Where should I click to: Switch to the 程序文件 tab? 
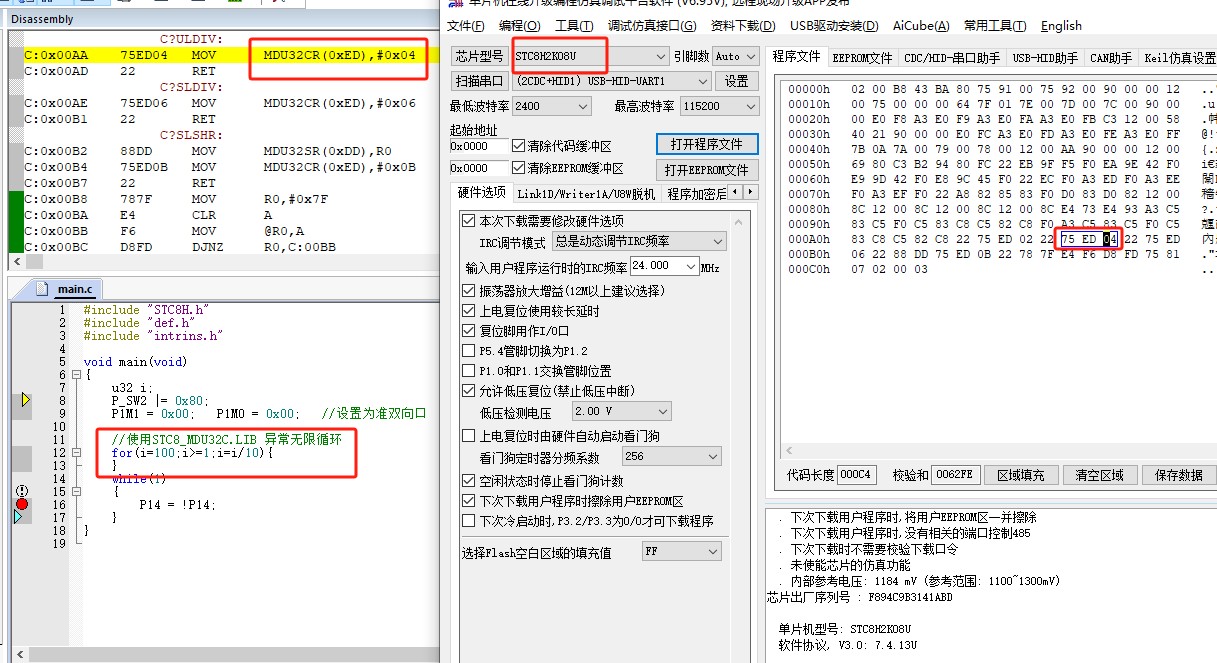pos(797,57)
